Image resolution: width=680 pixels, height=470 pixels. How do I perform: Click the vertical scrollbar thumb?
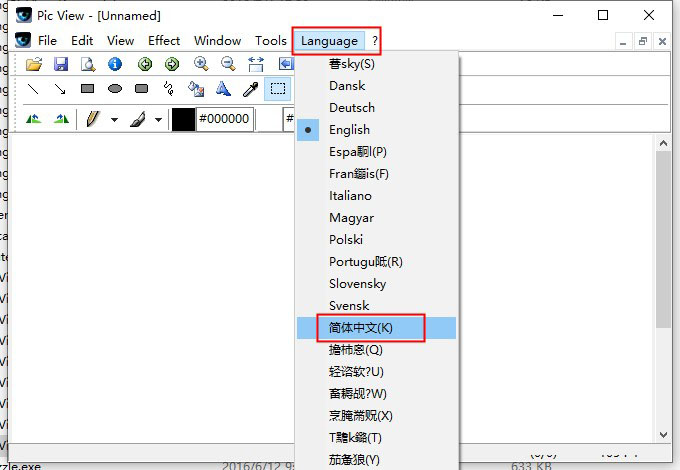point(663,239)
